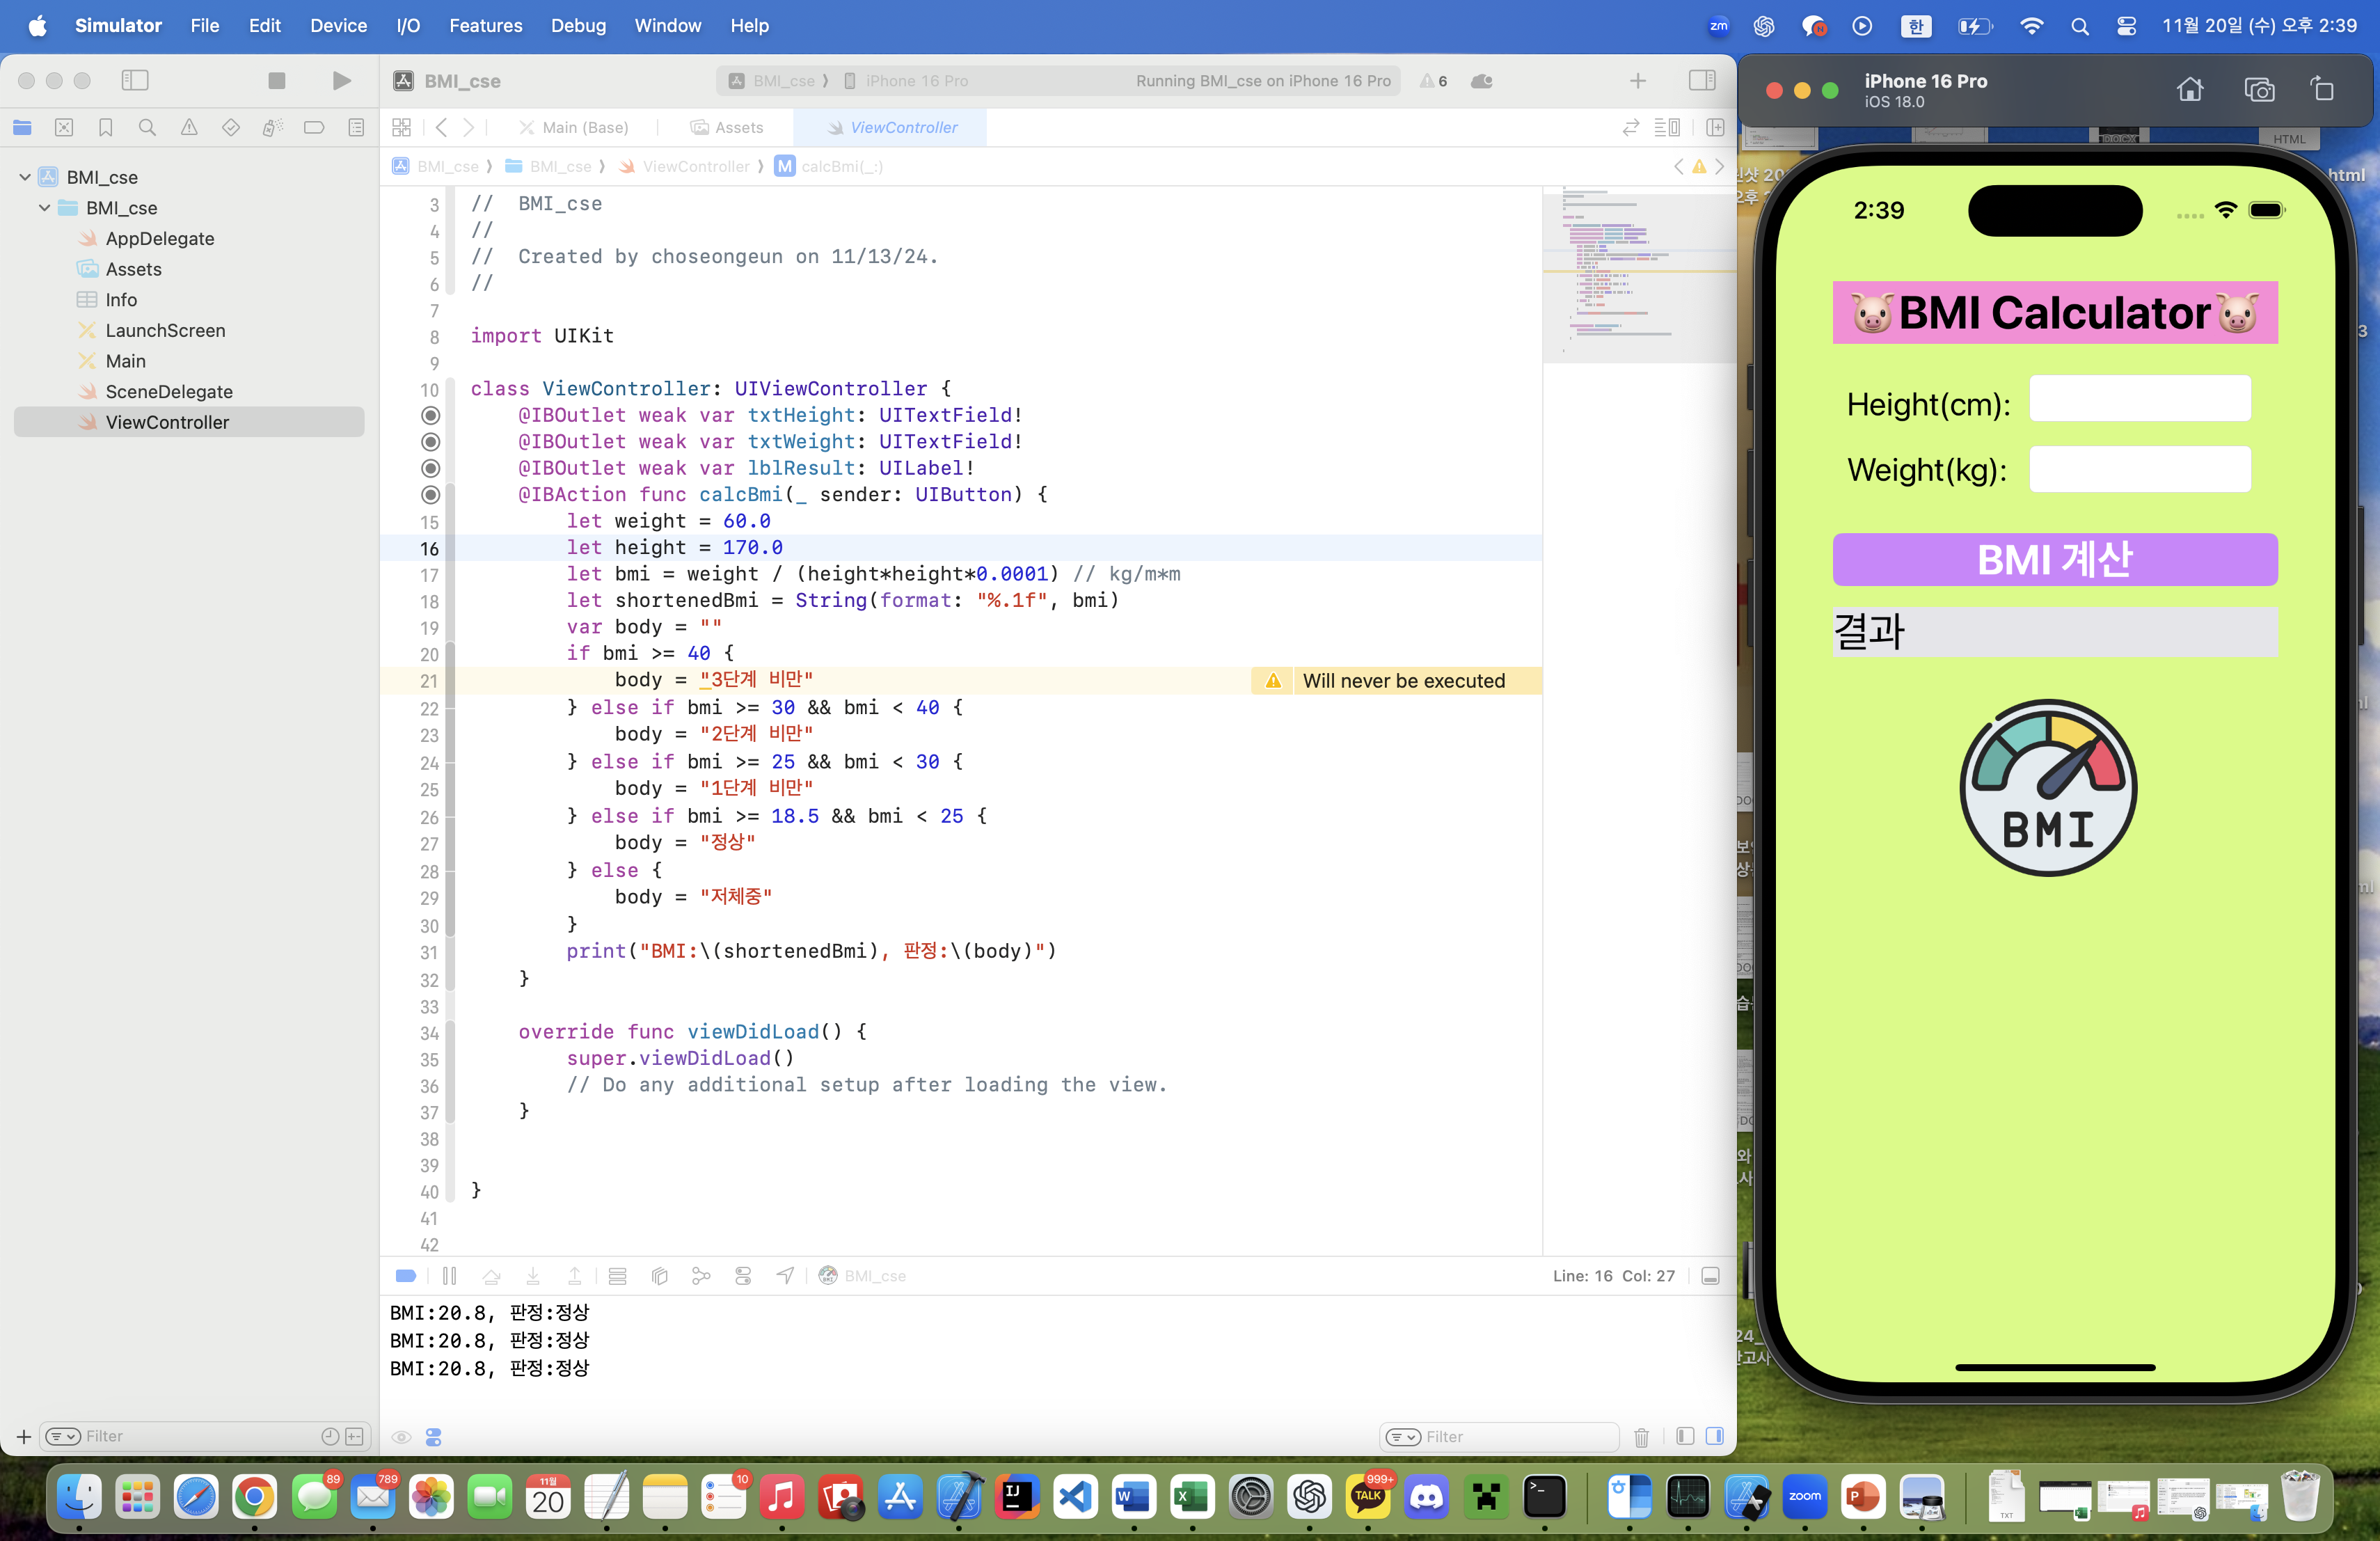Click the debug Pause execution icon
2380x1541 pixels.
[449, 1276]
